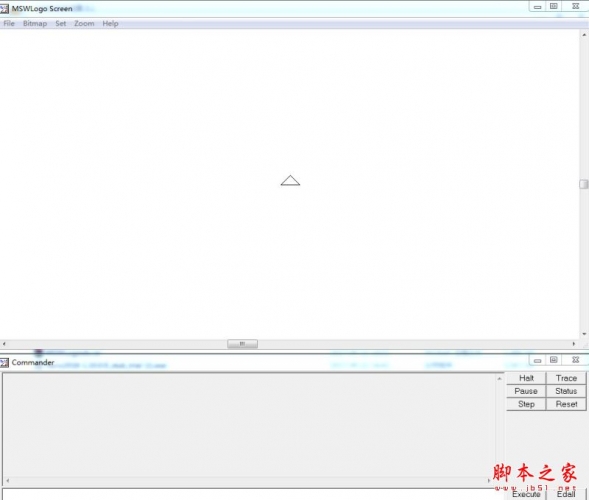Click the vertical scrollbar thumb of the Screen
The width and height of the screenshot is (589, 500).
pos(584,184)
